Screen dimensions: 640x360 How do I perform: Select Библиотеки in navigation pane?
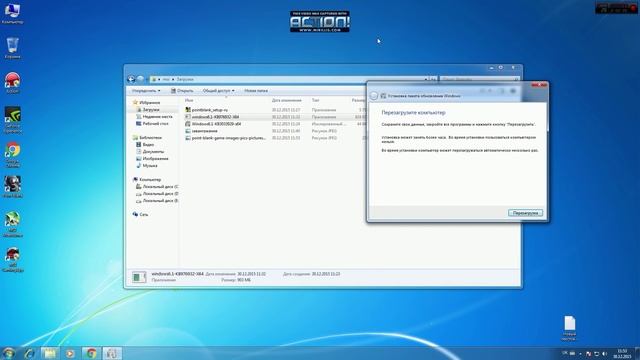147,138
